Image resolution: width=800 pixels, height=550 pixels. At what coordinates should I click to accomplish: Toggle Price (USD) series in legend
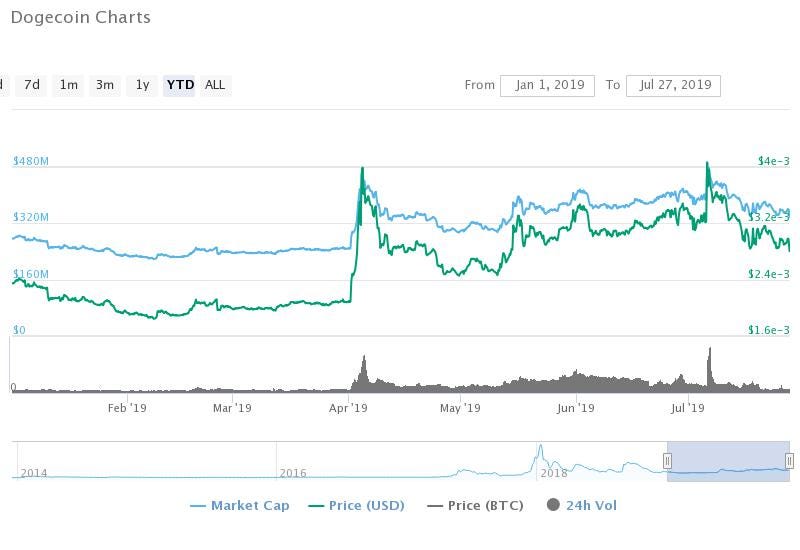[357, 506]
